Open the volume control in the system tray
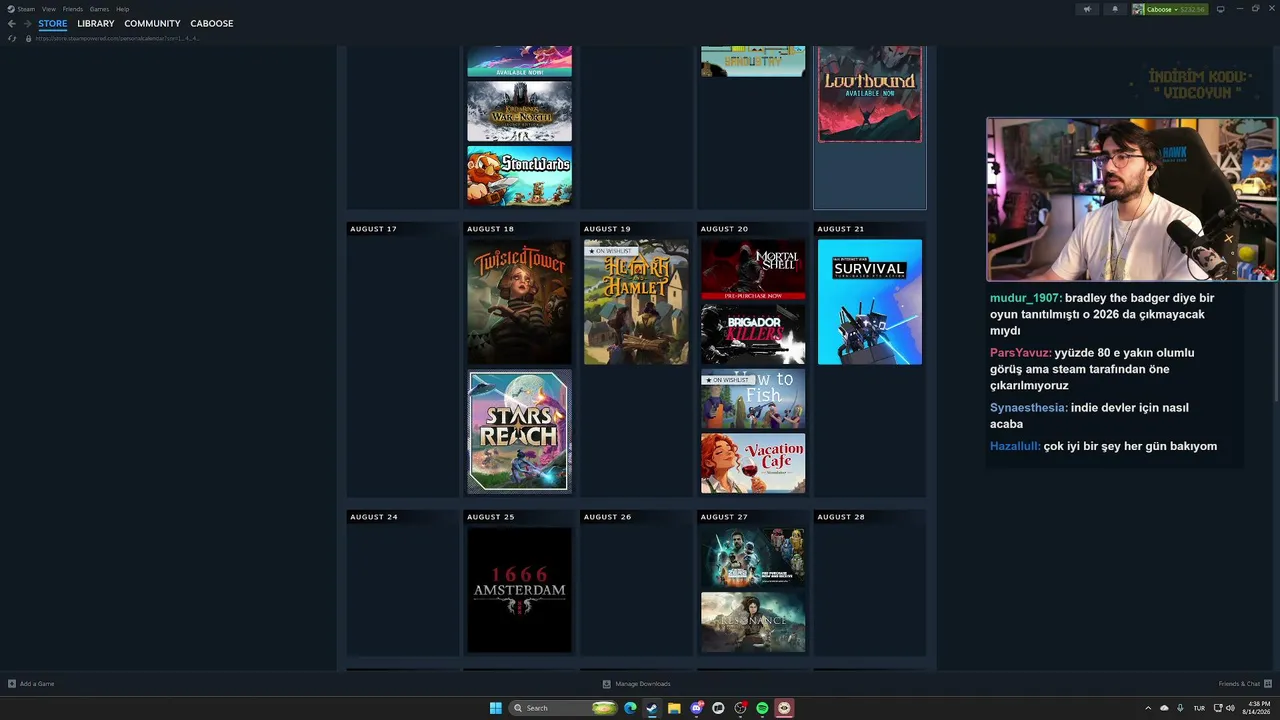The height and width of the screenshot is (720, 1280). 1230,708
